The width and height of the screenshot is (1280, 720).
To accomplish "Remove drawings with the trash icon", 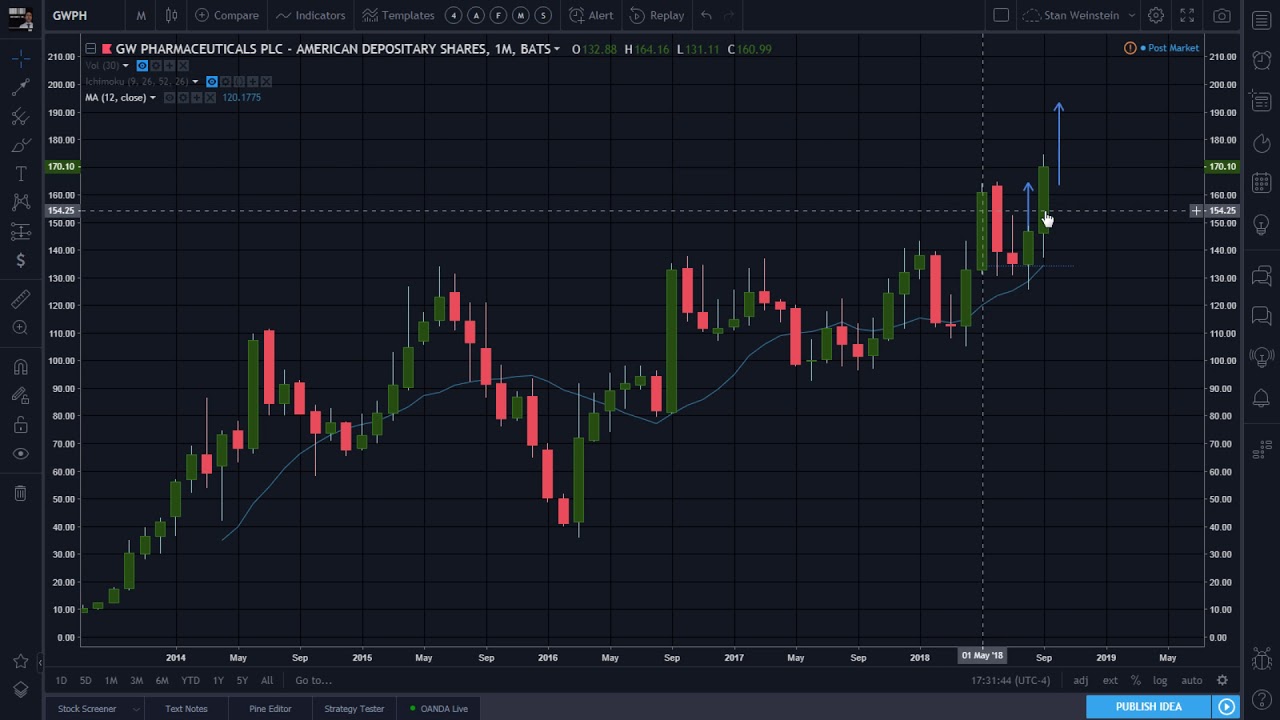I will click(x=20, y=493).
